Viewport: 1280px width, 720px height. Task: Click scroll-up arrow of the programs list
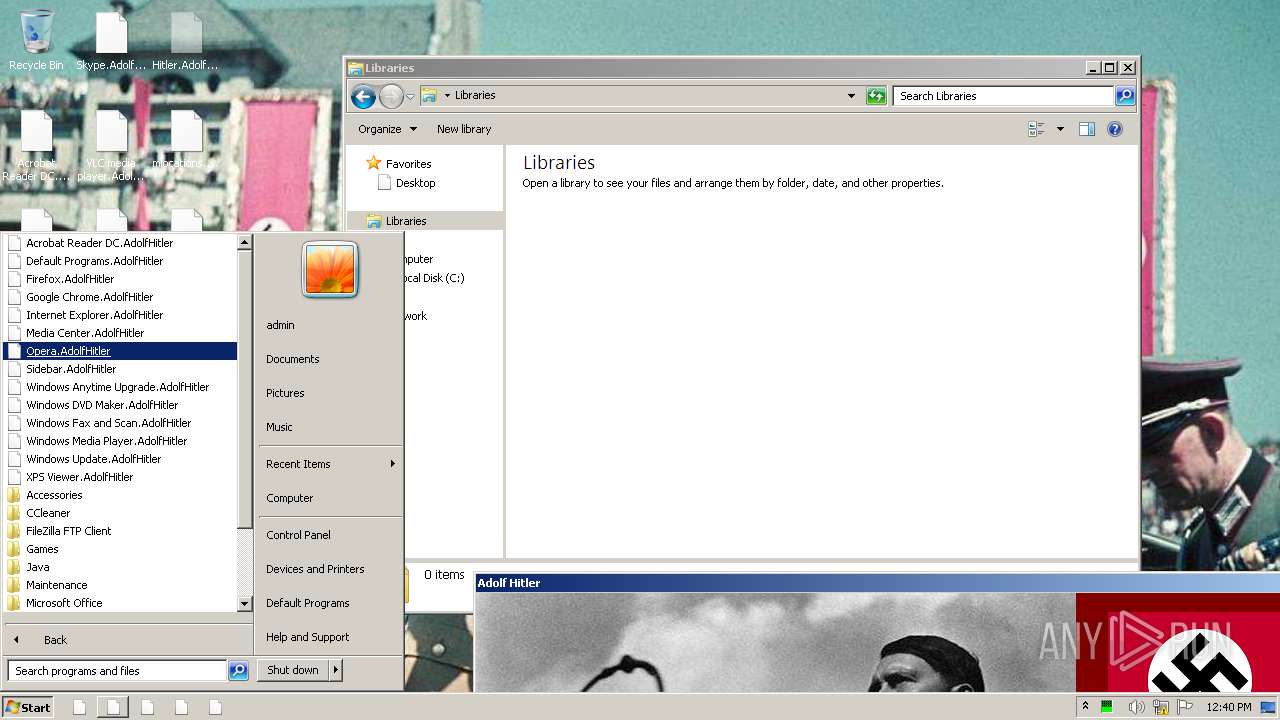click(244, 243)
